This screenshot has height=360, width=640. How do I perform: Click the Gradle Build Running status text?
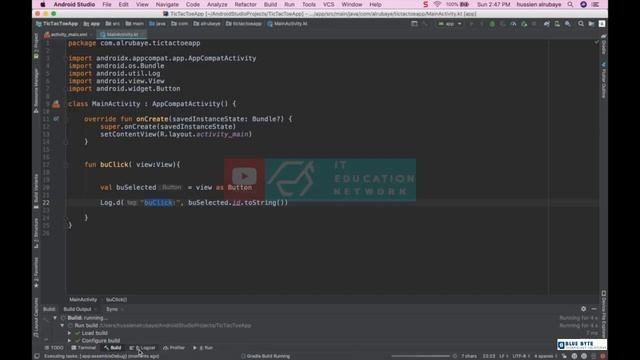click(x=268, y=356)
